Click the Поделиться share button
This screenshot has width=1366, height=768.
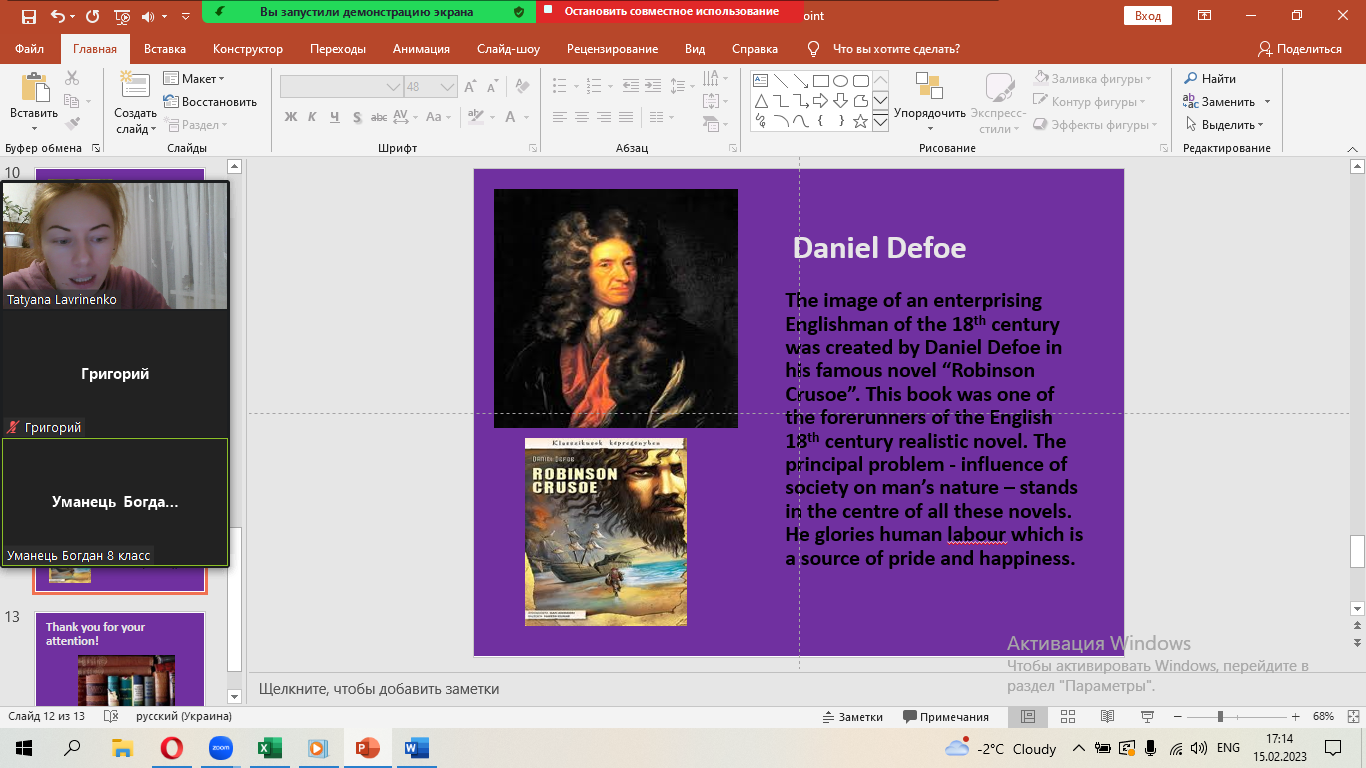pos(1300,49)
